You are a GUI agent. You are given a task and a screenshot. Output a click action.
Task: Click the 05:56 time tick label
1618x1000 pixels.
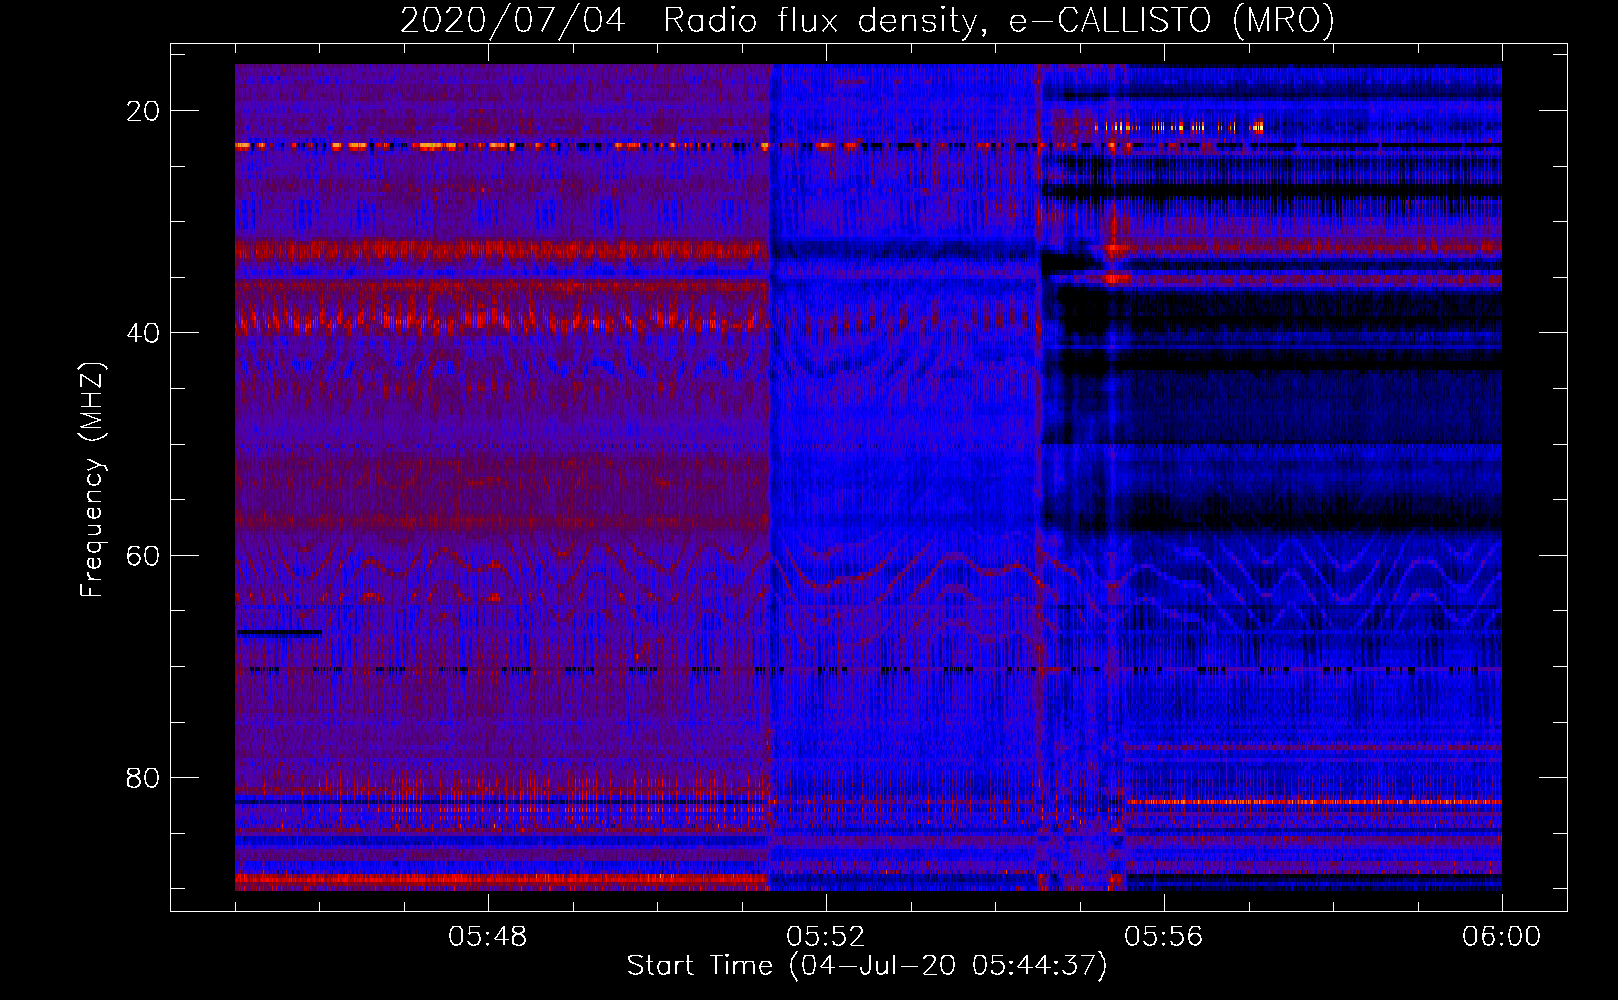click(1163, 937)
